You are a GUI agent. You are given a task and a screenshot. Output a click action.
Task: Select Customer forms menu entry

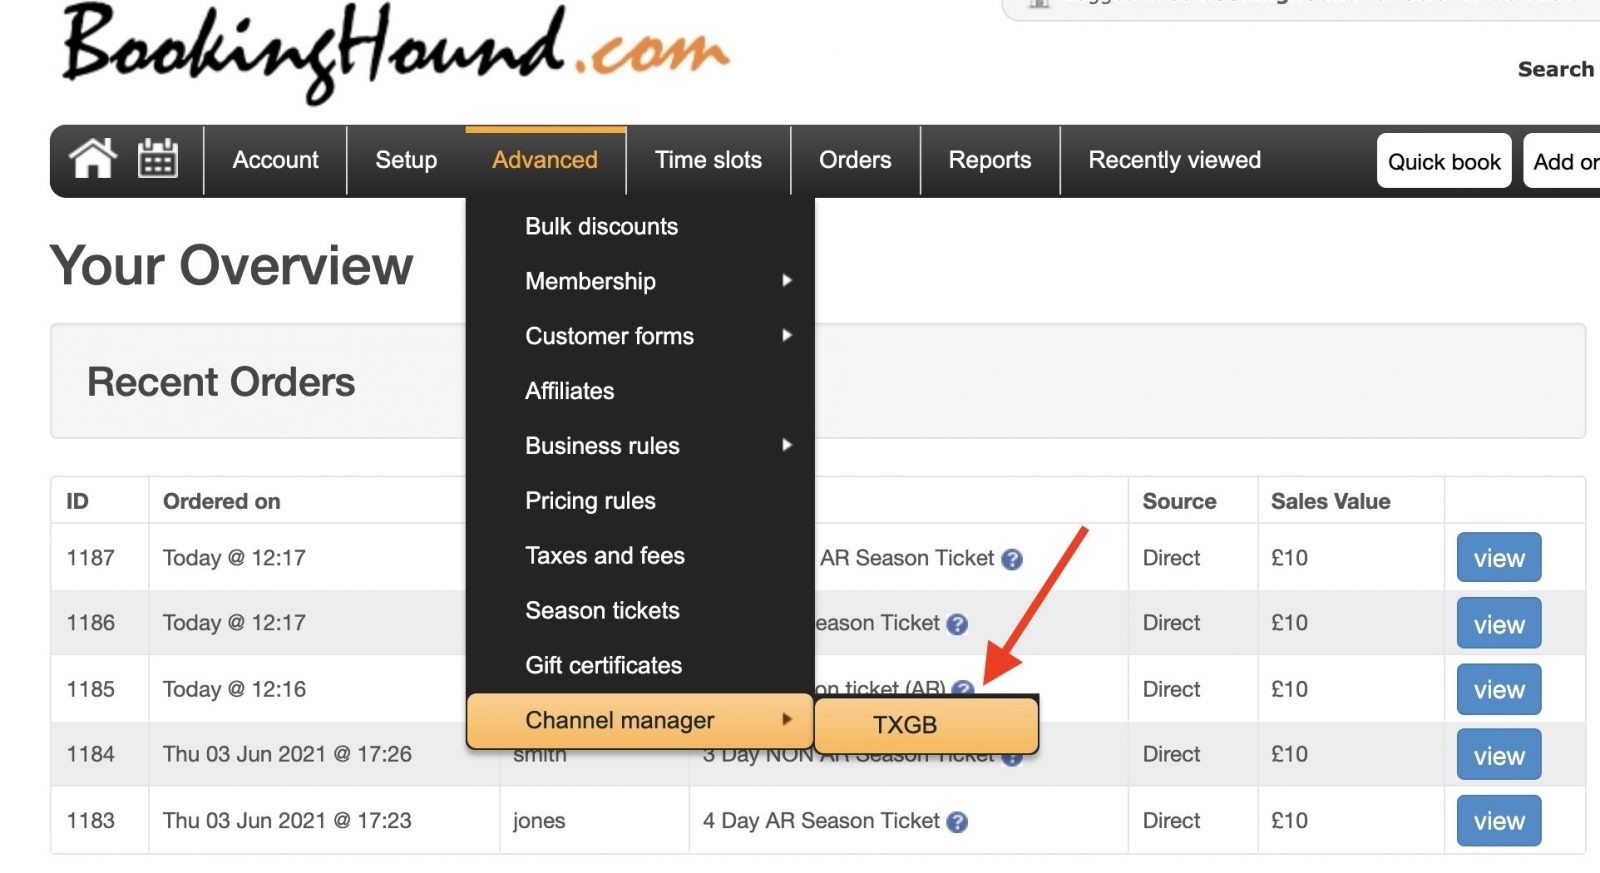point(640,336)
